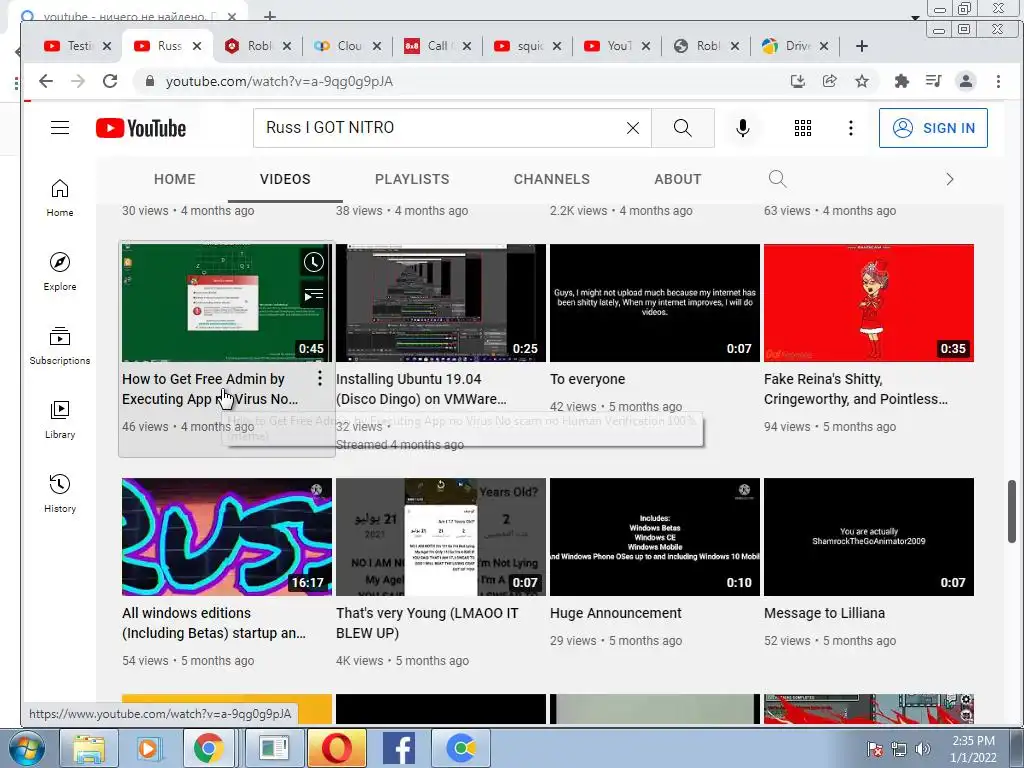This screenshot has width=1024, height=768.
Task: Open the 'To everyone' video title
Action: click(588, 379)
